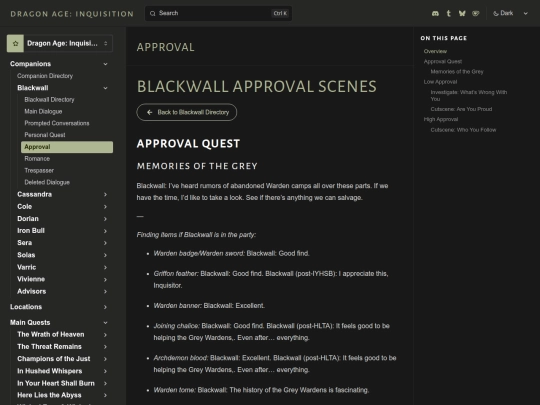Select the highlighted Approval sidebar item
This screenshot has width=540, height=405.
[x=67, y=147]
